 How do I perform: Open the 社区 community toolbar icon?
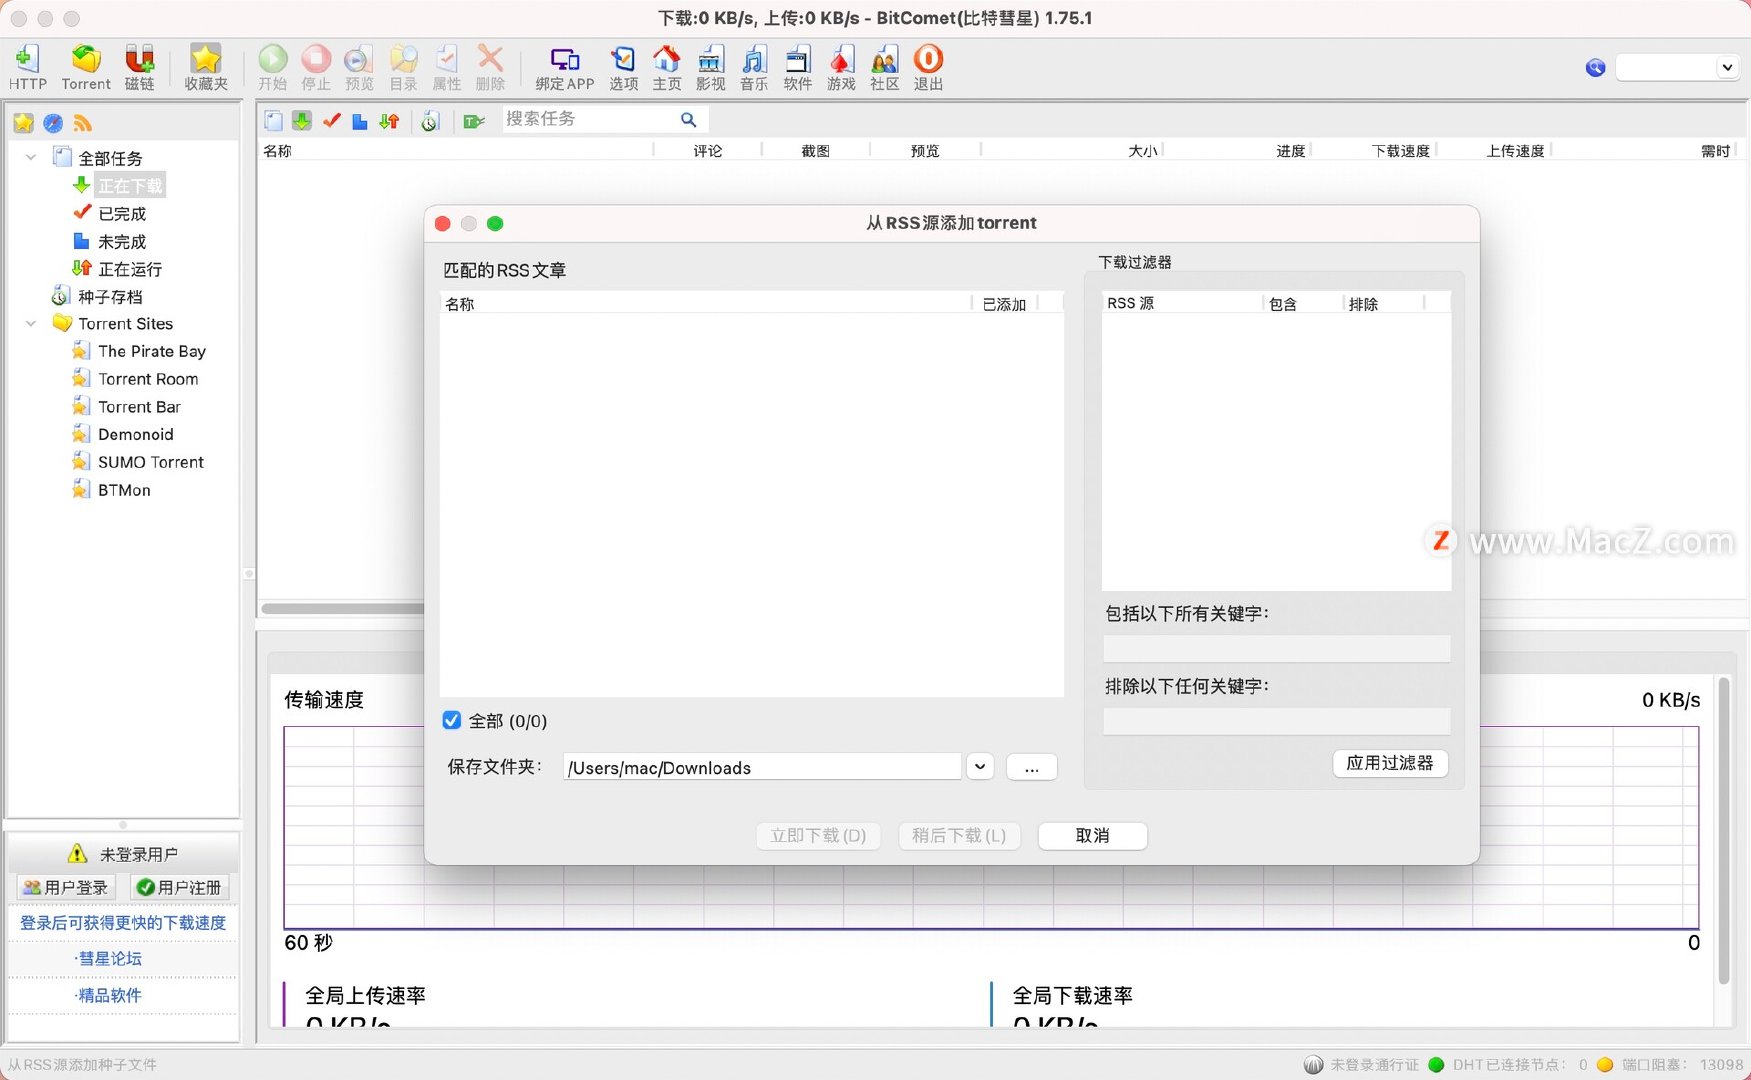(884, 66)
